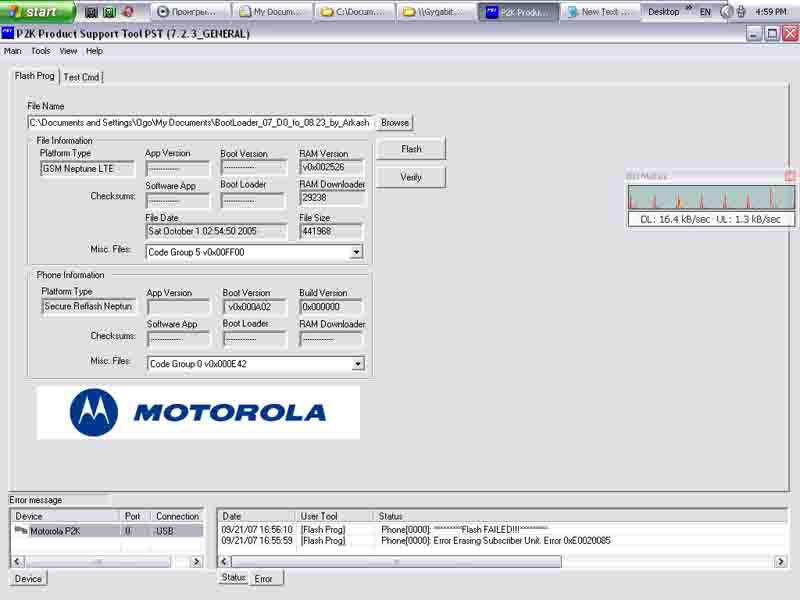800x600 pixels.
Task: Click the Connection column header
Action: (x=177, y=516)
